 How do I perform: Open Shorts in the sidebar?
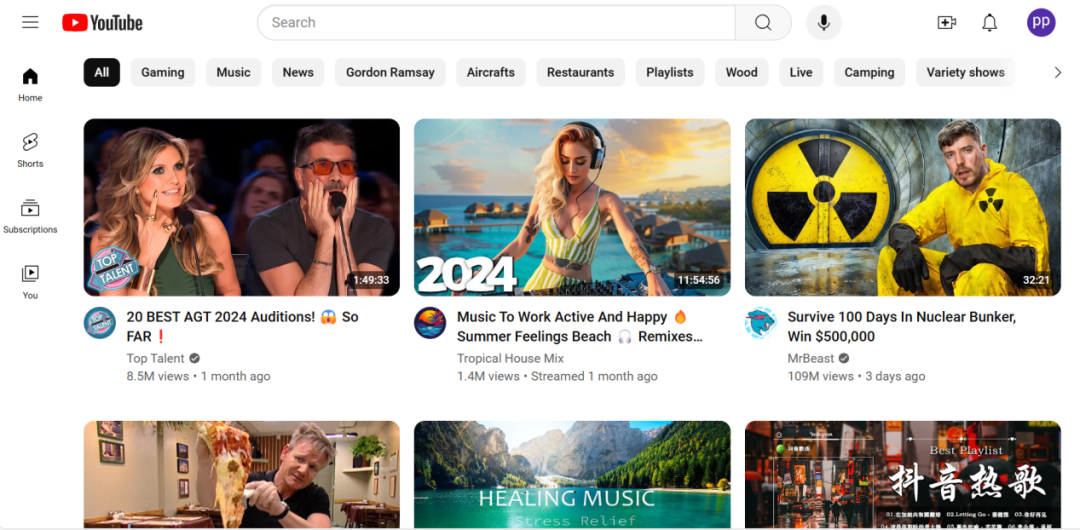click(x=30, y=150)
